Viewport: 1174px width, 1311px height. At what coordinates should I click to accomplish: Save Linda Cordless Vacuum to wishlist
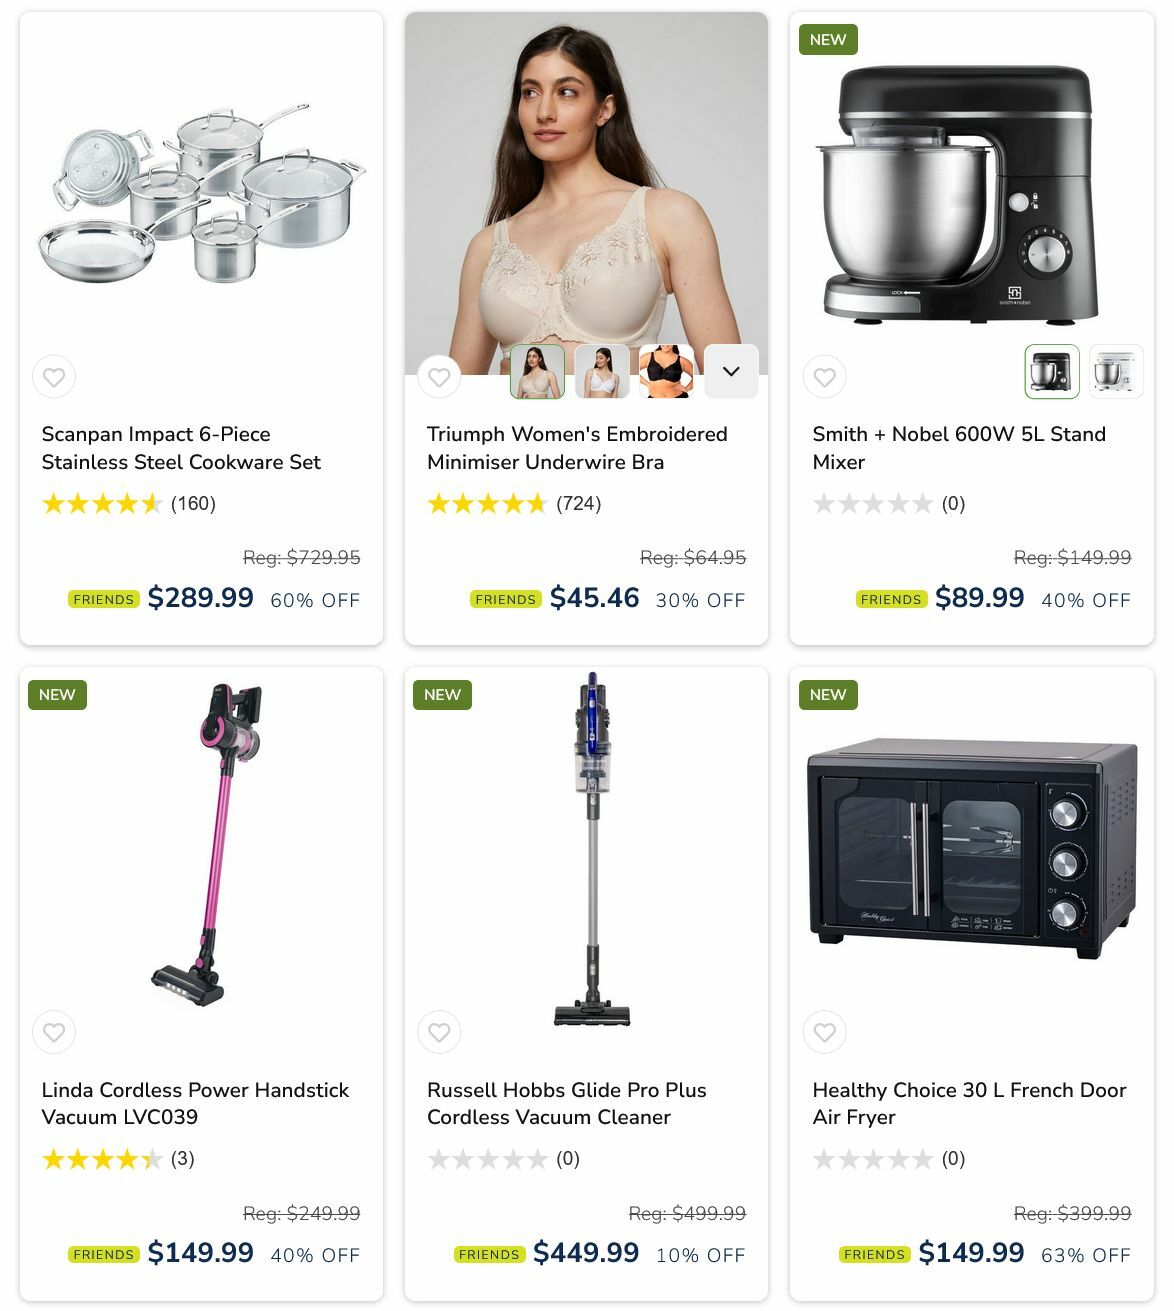click(54, 1032)
